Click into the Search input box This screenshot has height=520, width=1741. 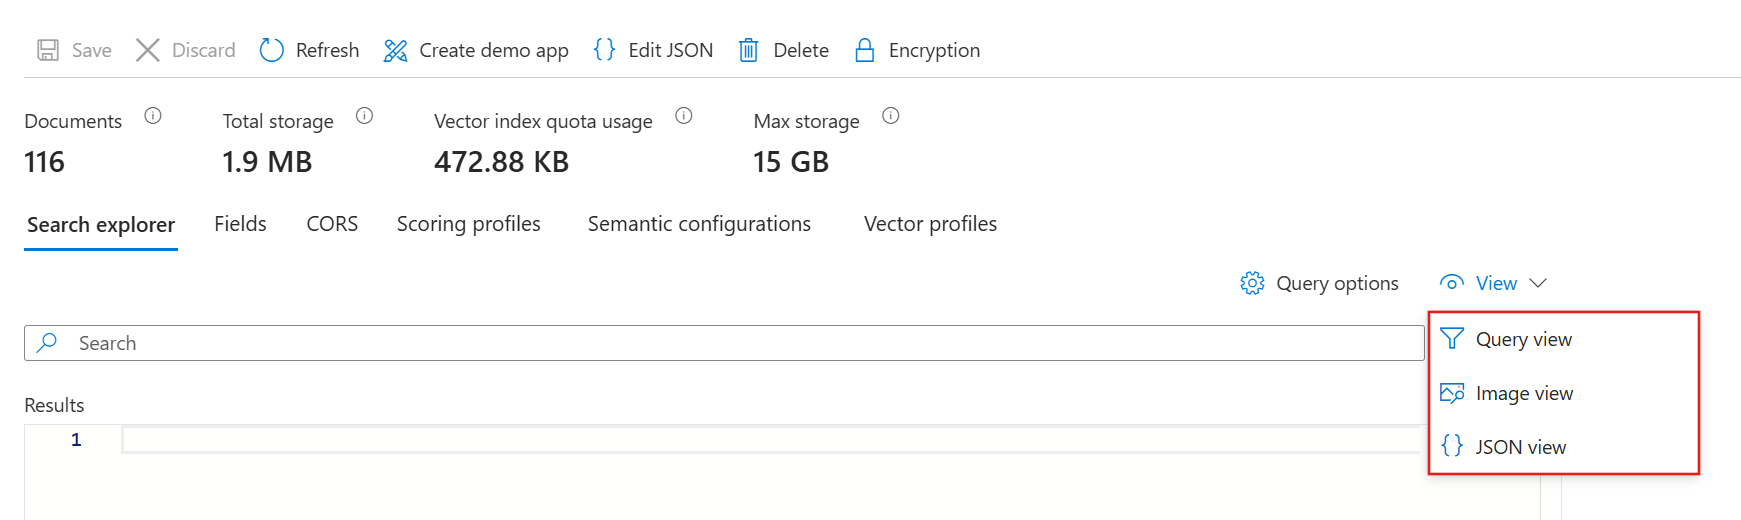pos(724,343)
